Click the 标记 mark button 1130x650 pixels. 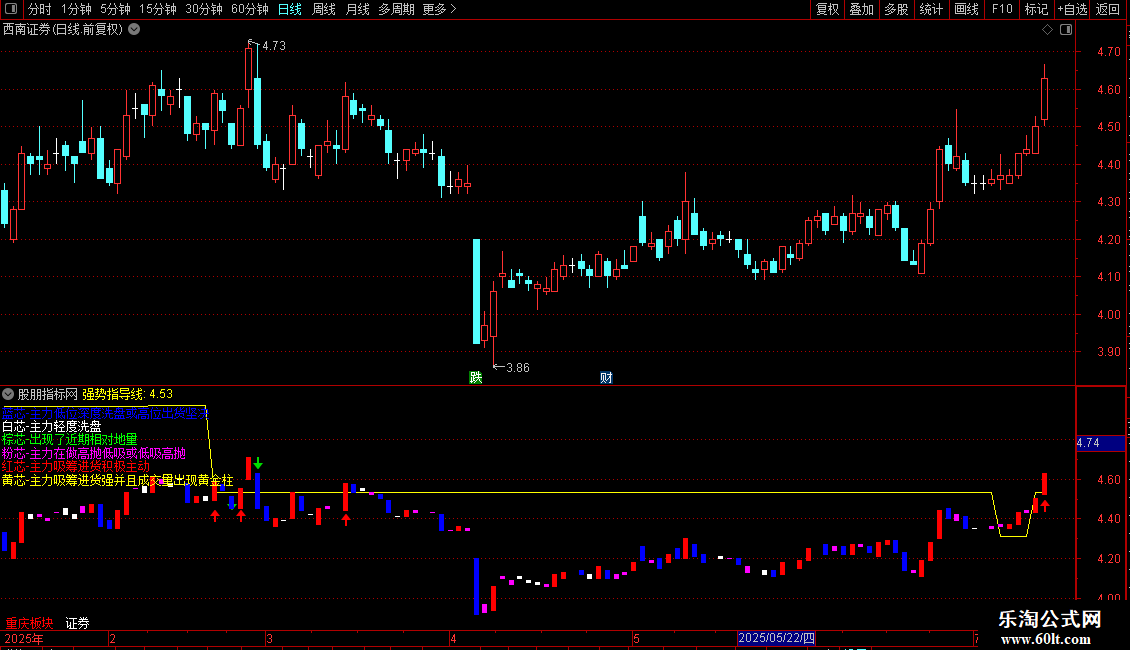(1036, 9)
